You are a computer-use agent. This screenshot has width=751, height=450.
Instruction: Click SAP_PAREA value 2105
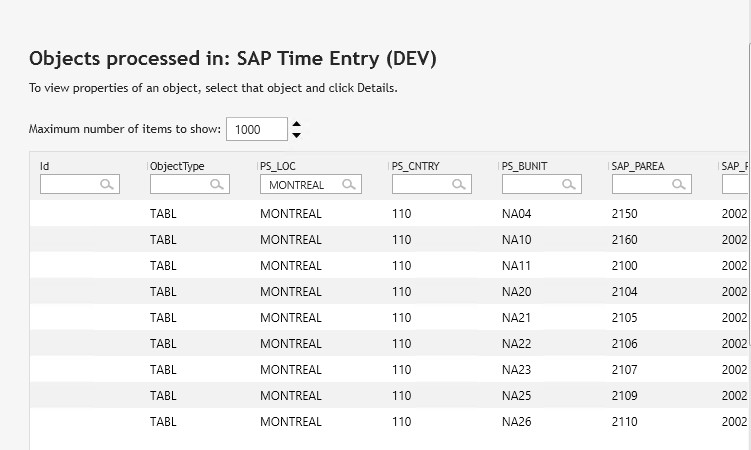pyautogui.click(x=625, y=317)
